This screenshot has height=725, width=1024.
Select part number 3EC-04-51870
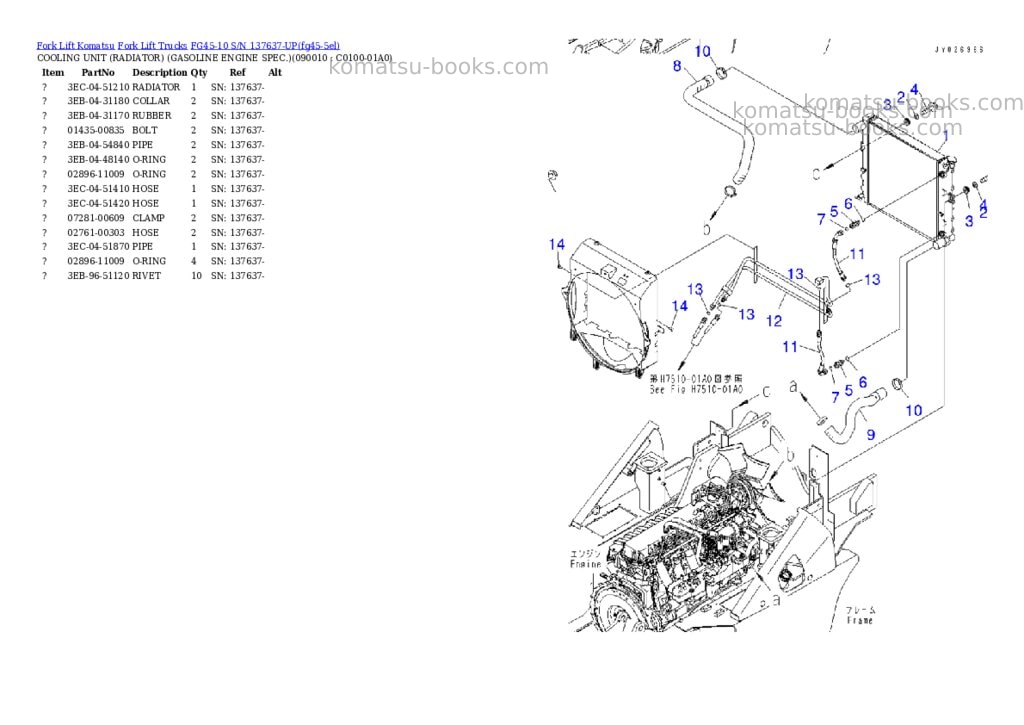point(98,246)
